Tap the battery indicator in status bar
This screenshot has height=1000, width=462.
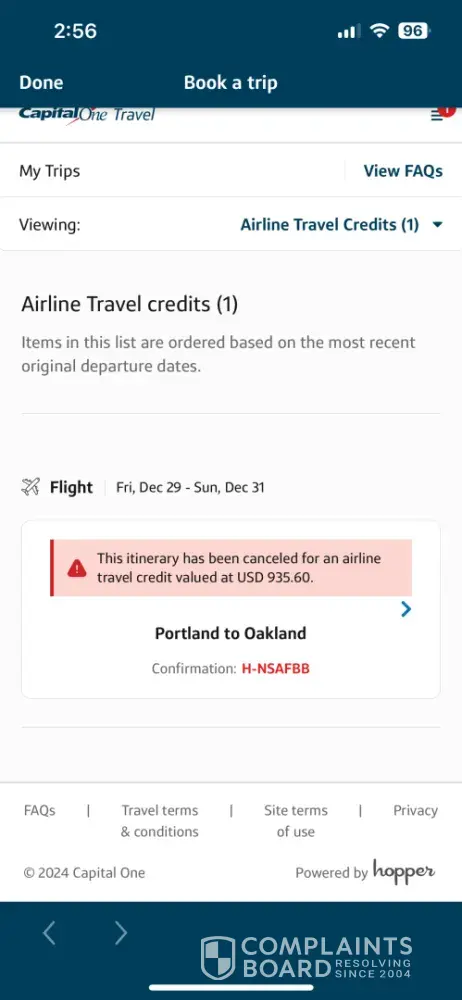(414, 31)
